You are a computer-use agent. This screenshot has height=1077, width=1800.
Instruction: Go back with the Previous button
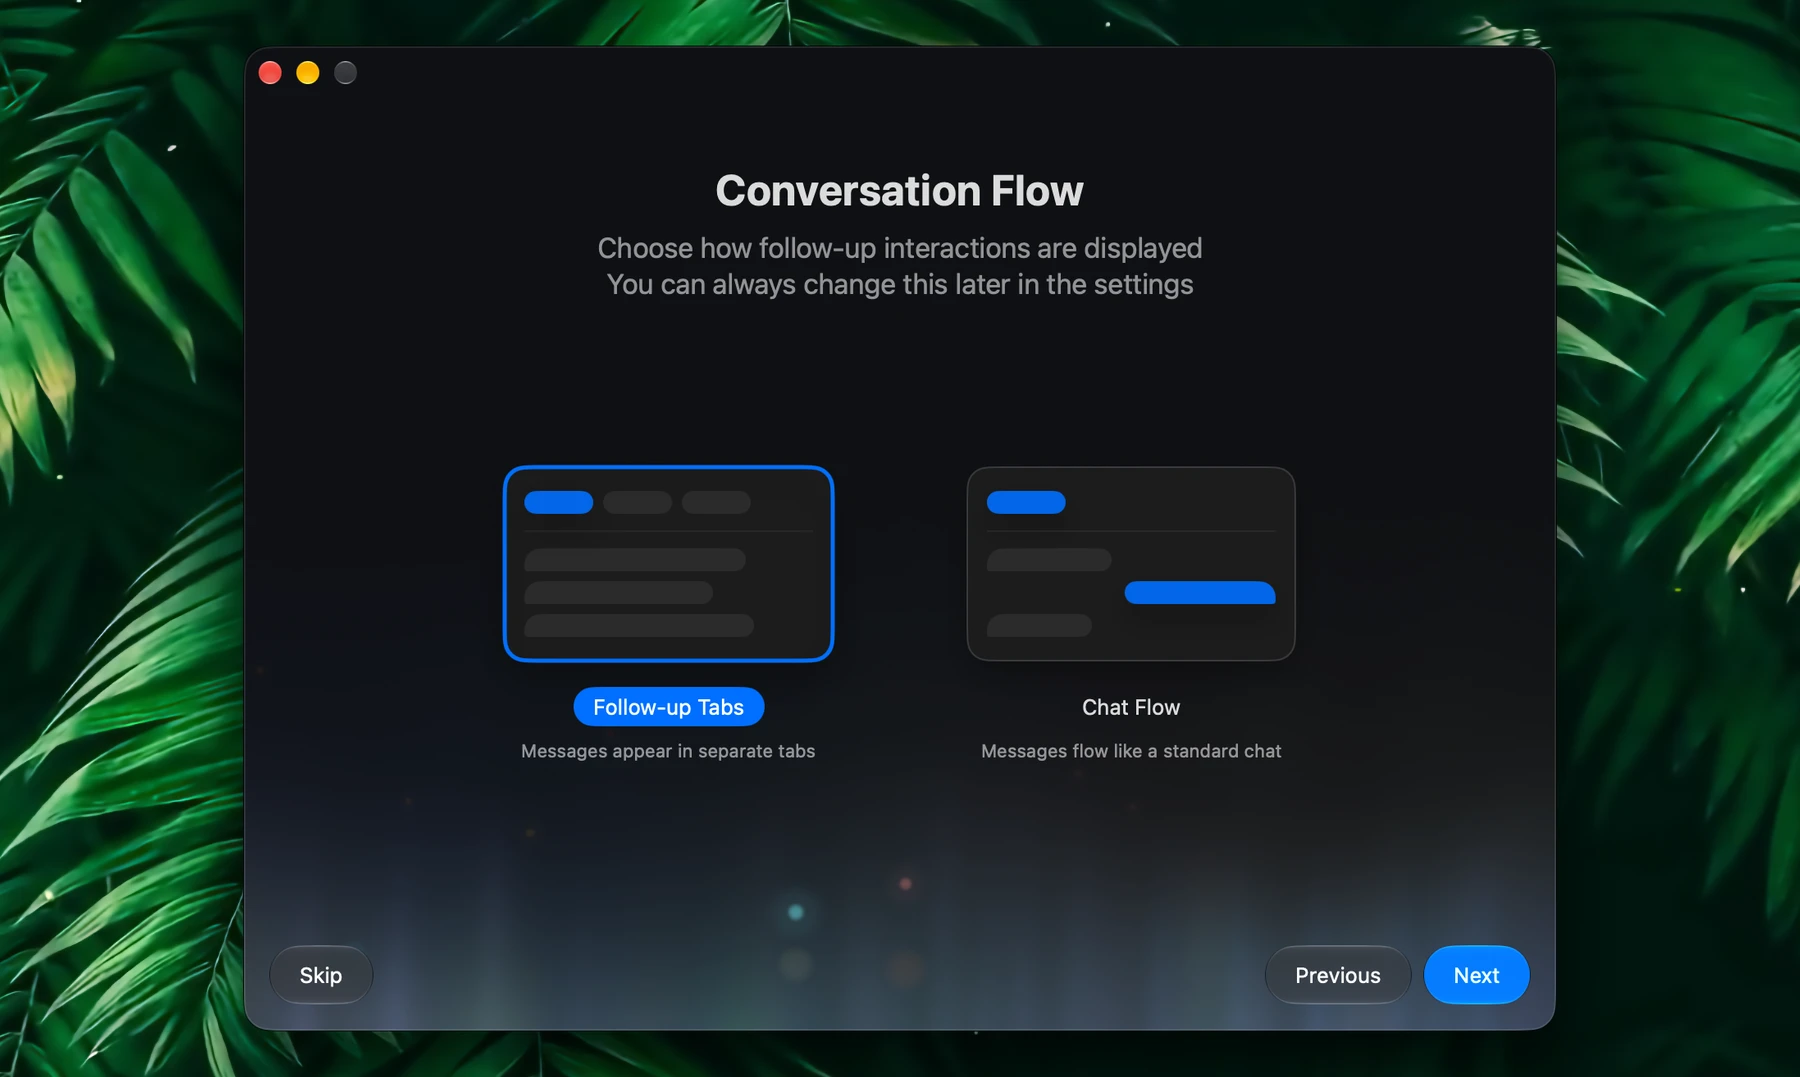pos(1337,975)
